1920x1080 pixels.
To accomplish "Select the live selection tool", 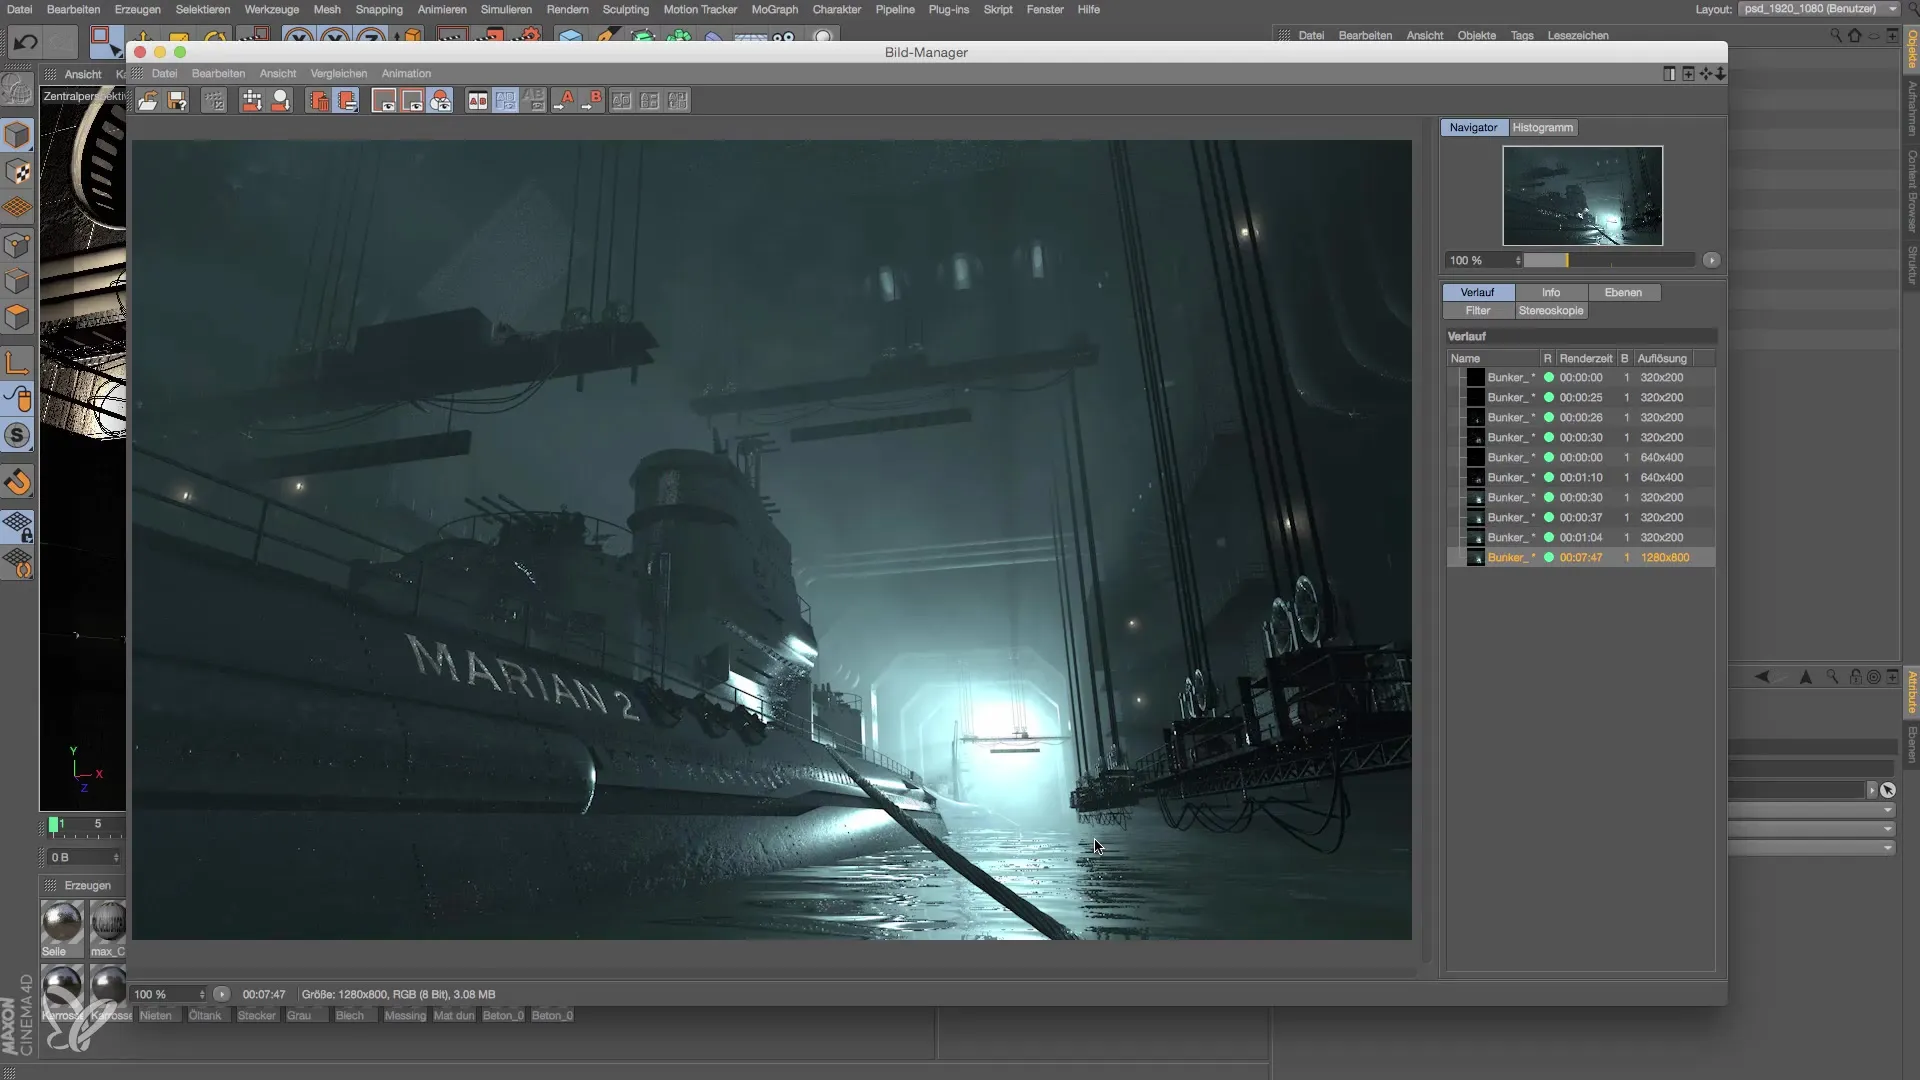I will (104, 41).
